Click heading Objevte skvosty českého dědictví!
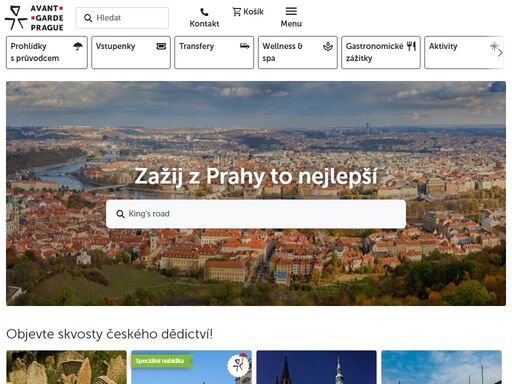512x384 pixels. coord(109,334)
